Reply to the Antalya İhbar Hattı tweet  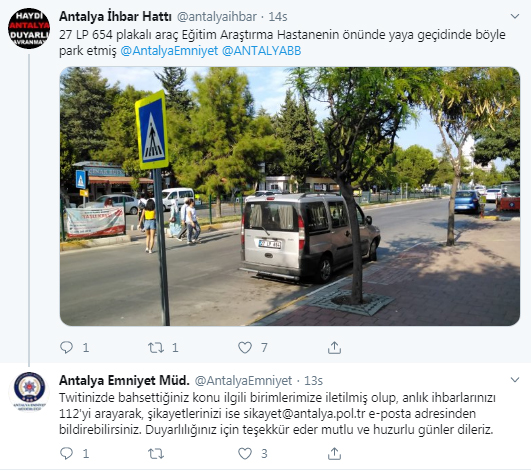66,347
